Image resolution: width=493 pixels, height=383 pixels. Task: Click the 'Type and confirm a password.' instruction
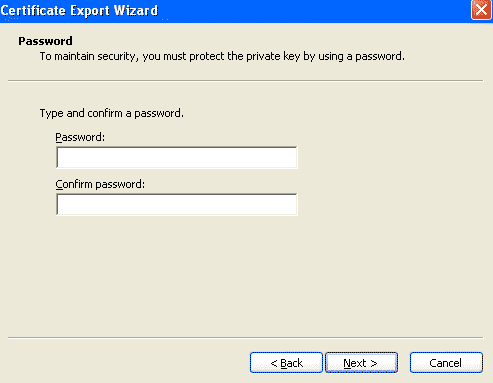pyautogui.click(x=112, y=113)
